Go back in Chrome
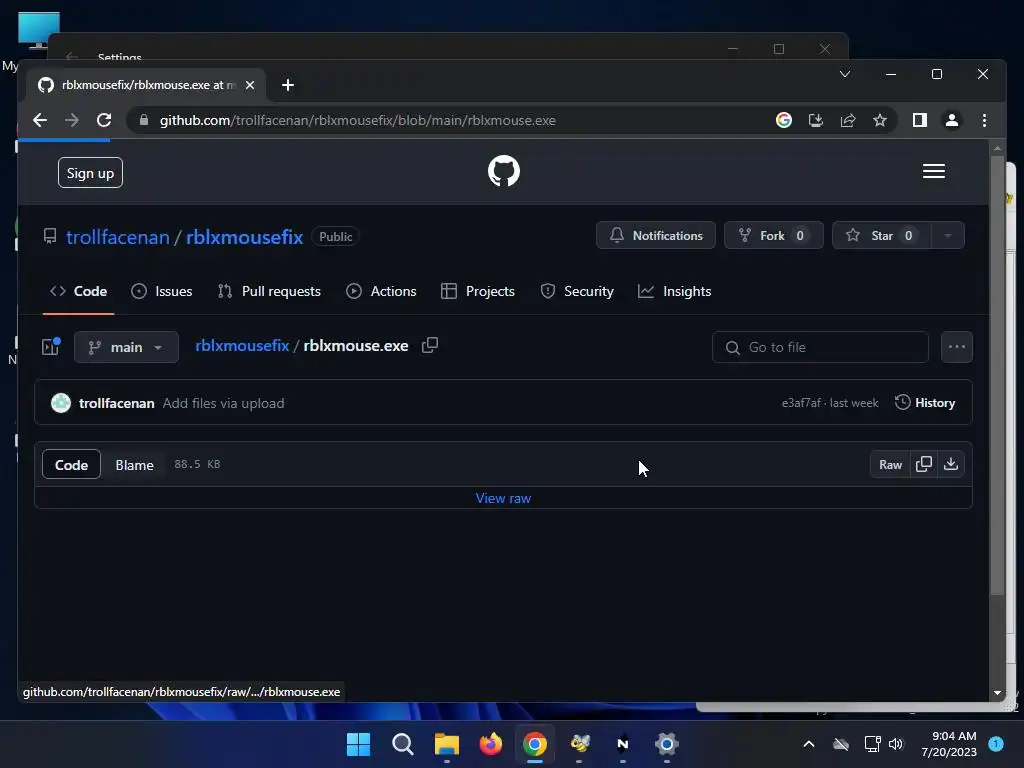 [x=40, y=120]
